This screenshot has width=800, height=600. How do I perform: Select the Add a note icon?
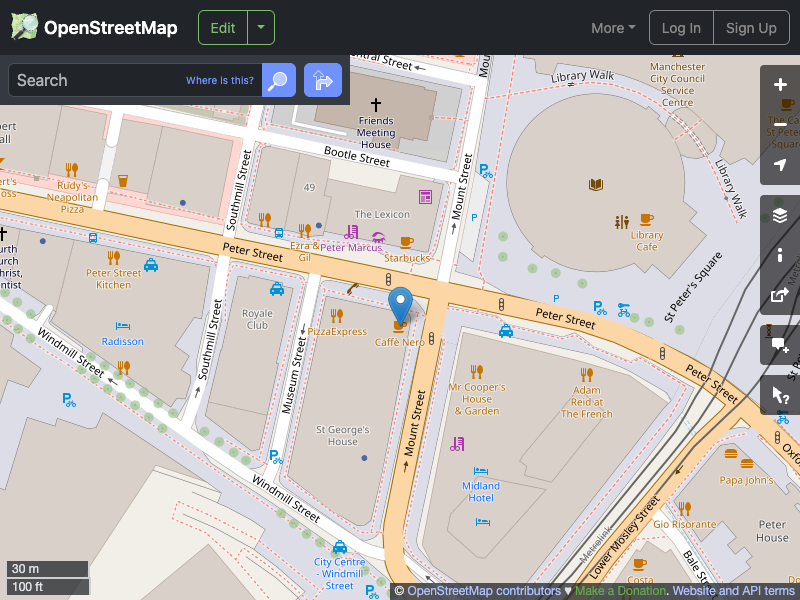click(x=780, y=342)
